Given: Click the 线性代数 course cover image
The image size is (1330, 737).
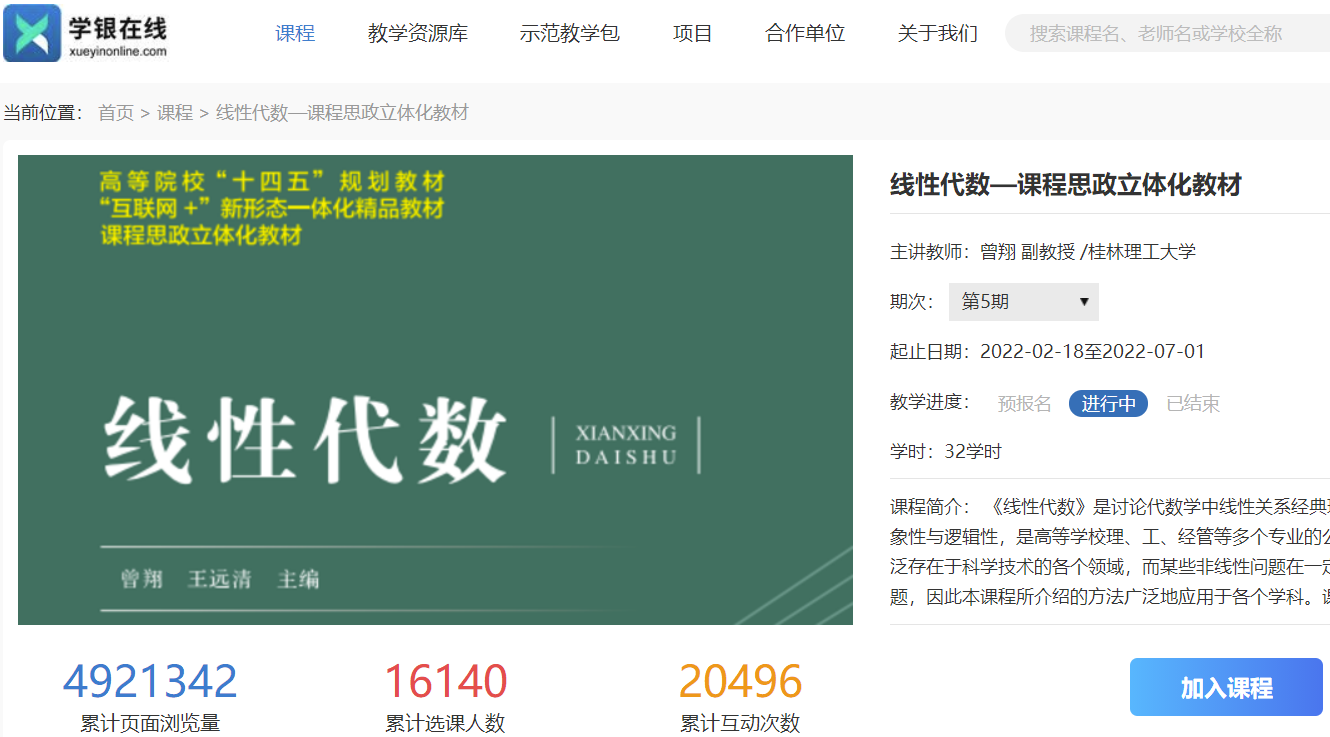Looking at the screenshot, I should pos(435,390).
